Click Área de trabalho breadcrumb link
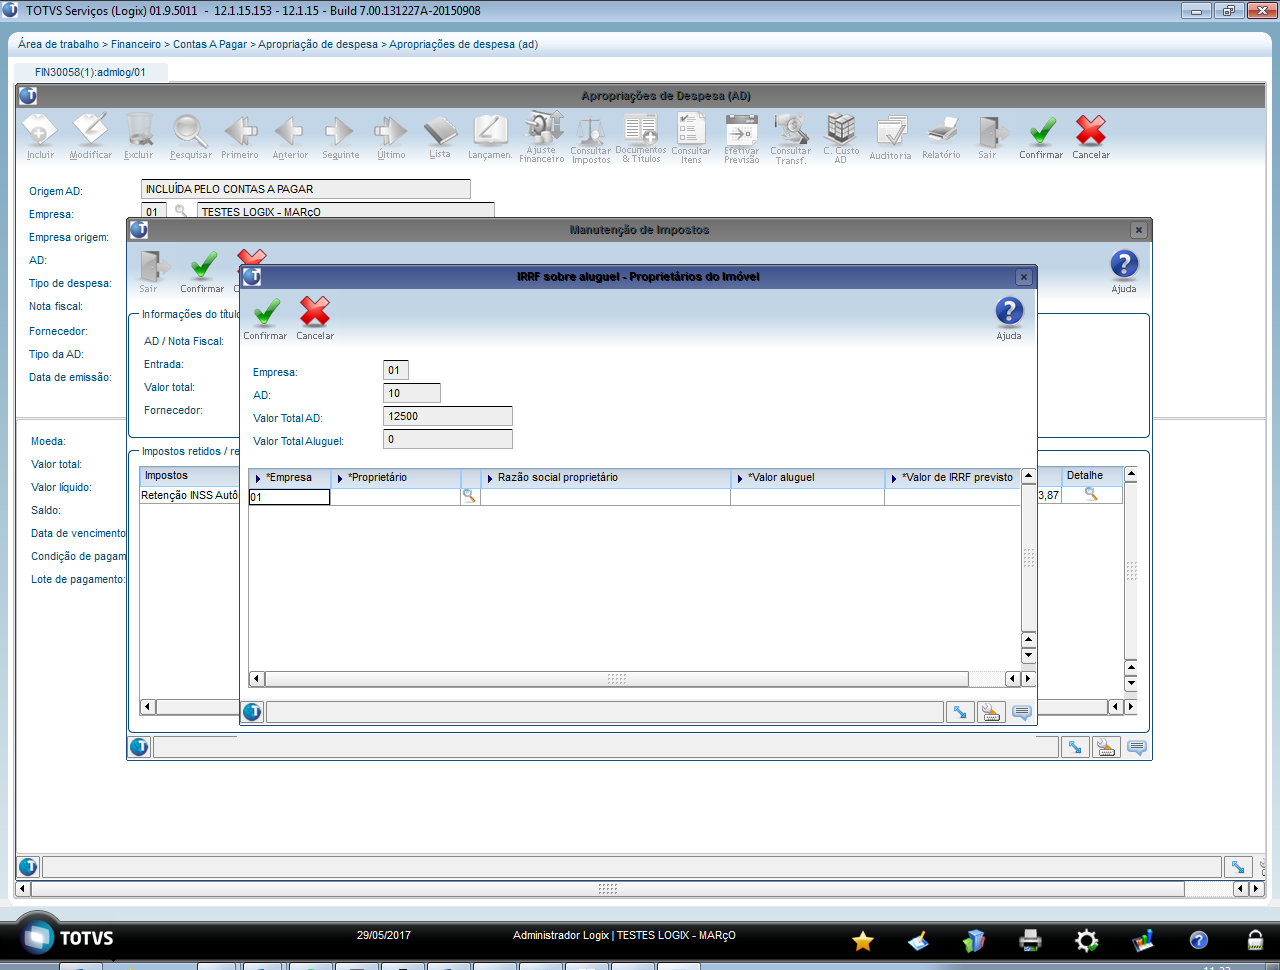1280x970 pixels. pyautogui.click(x=59, y=44)
